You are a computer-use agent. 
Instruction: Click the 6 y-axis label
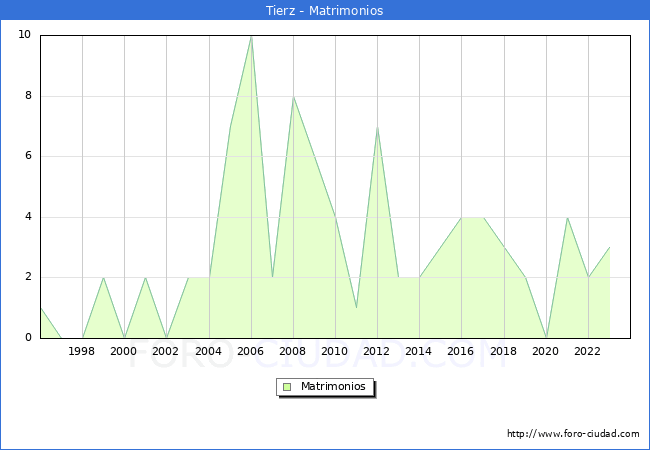coord(27,156)
